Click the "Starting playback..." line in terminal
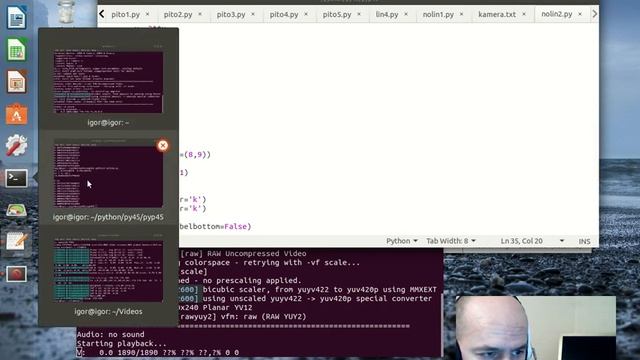The height and width of the screenshot is (360, 640). coord(121,343)
